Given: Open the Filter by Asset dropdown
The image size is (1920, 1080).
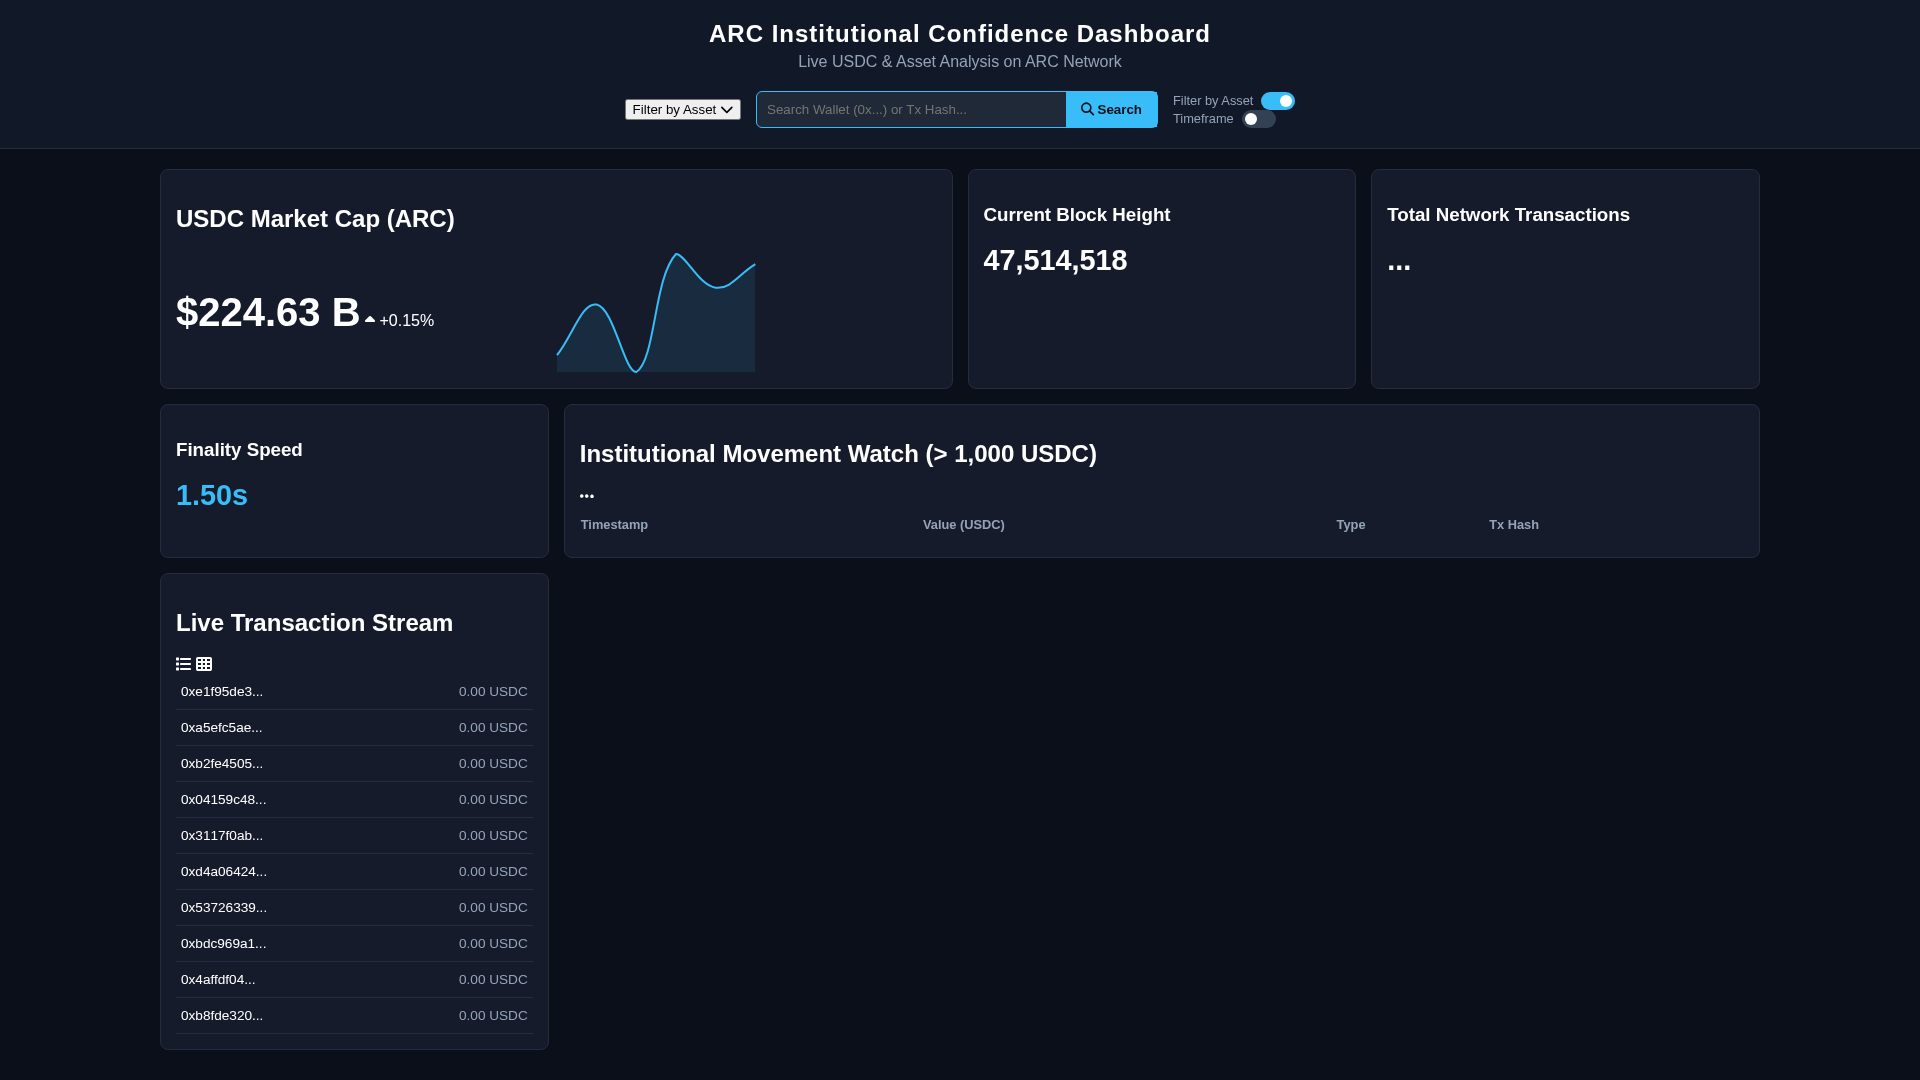Looking at the screenshot, I should 683,110.
